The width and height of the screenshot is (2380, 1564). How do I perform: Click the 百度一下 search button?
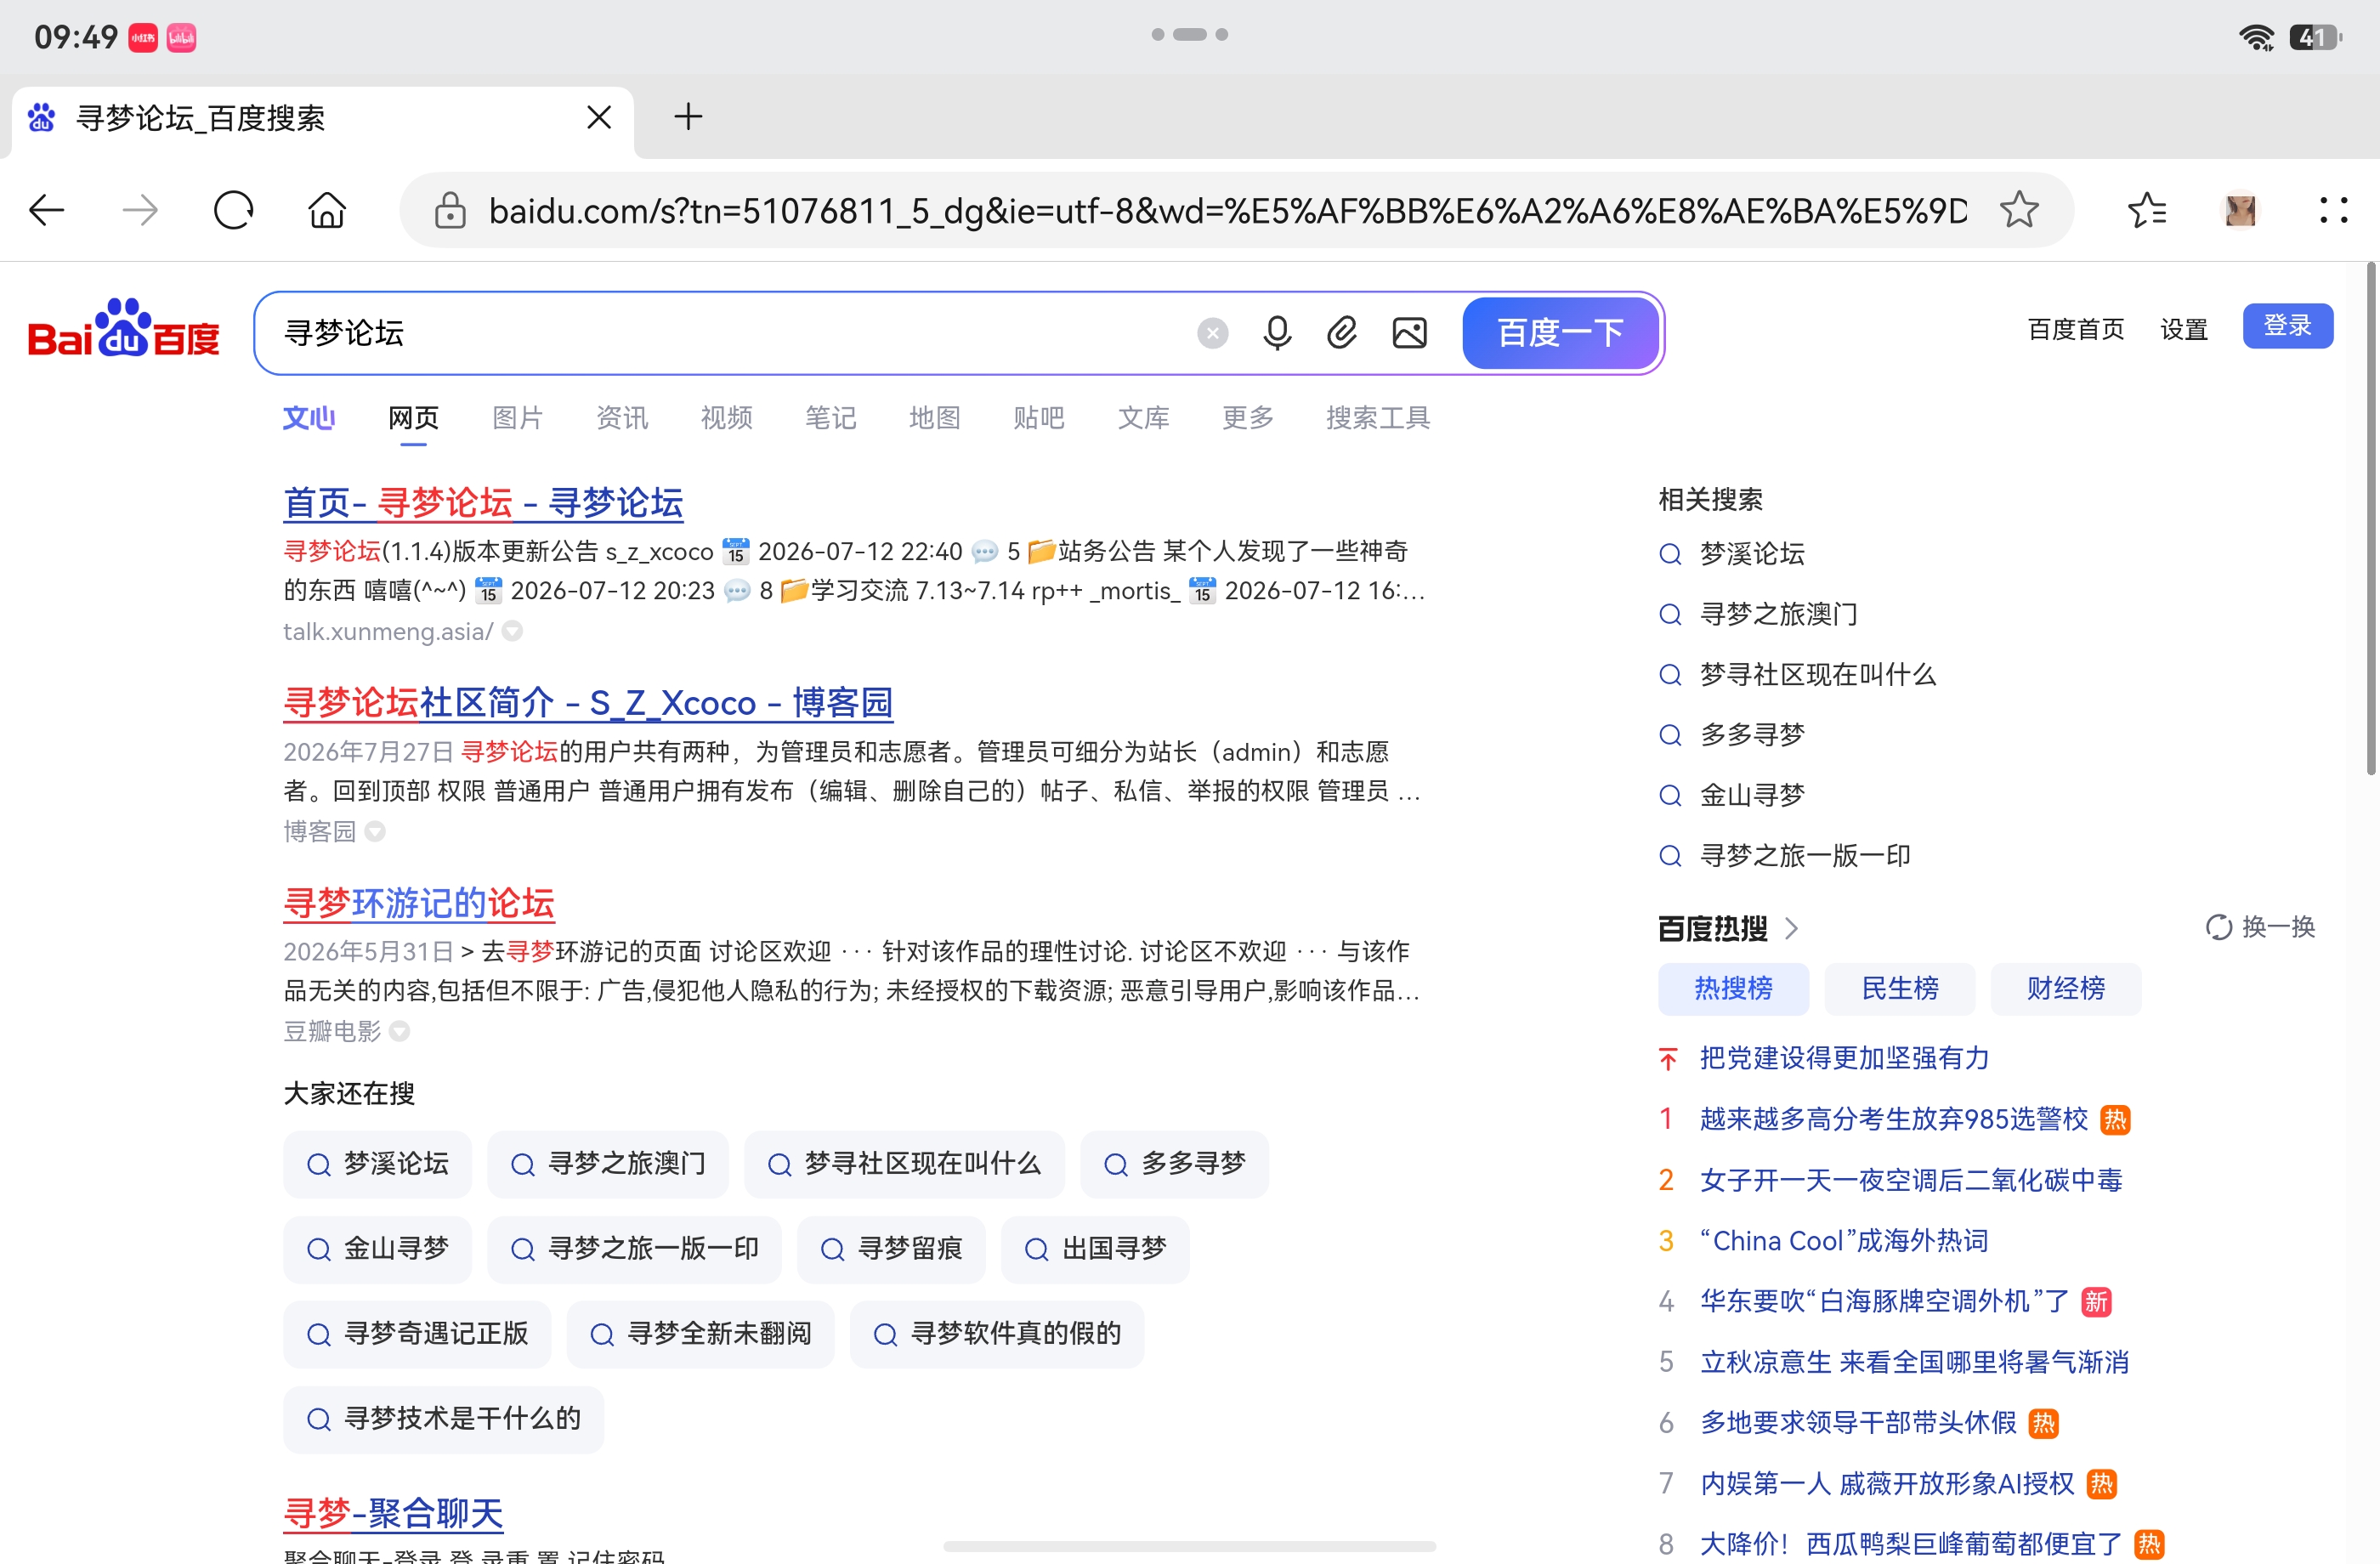1560,333
